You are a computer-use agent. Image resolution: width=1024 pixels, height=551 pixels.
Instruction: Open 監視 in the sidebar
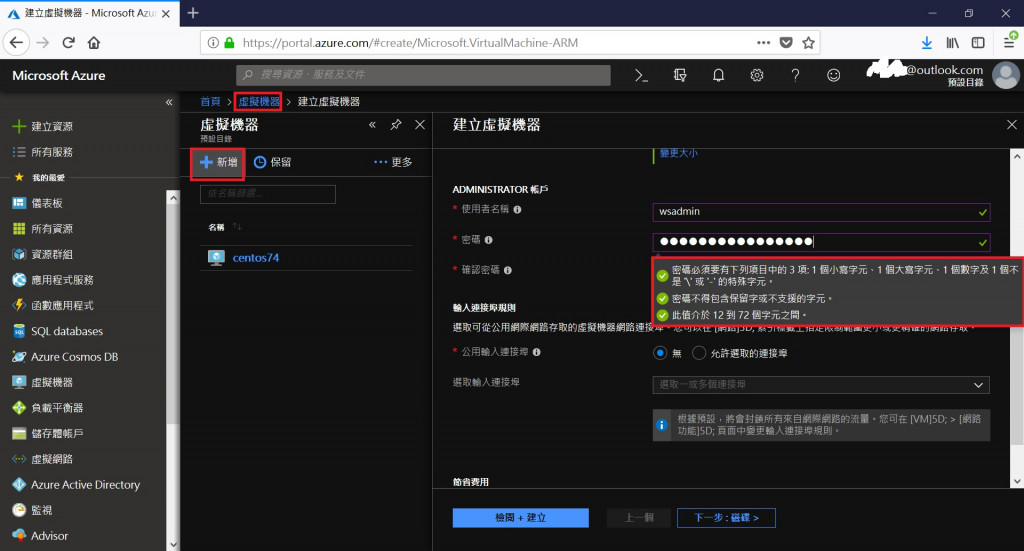(x=33, y=510)
